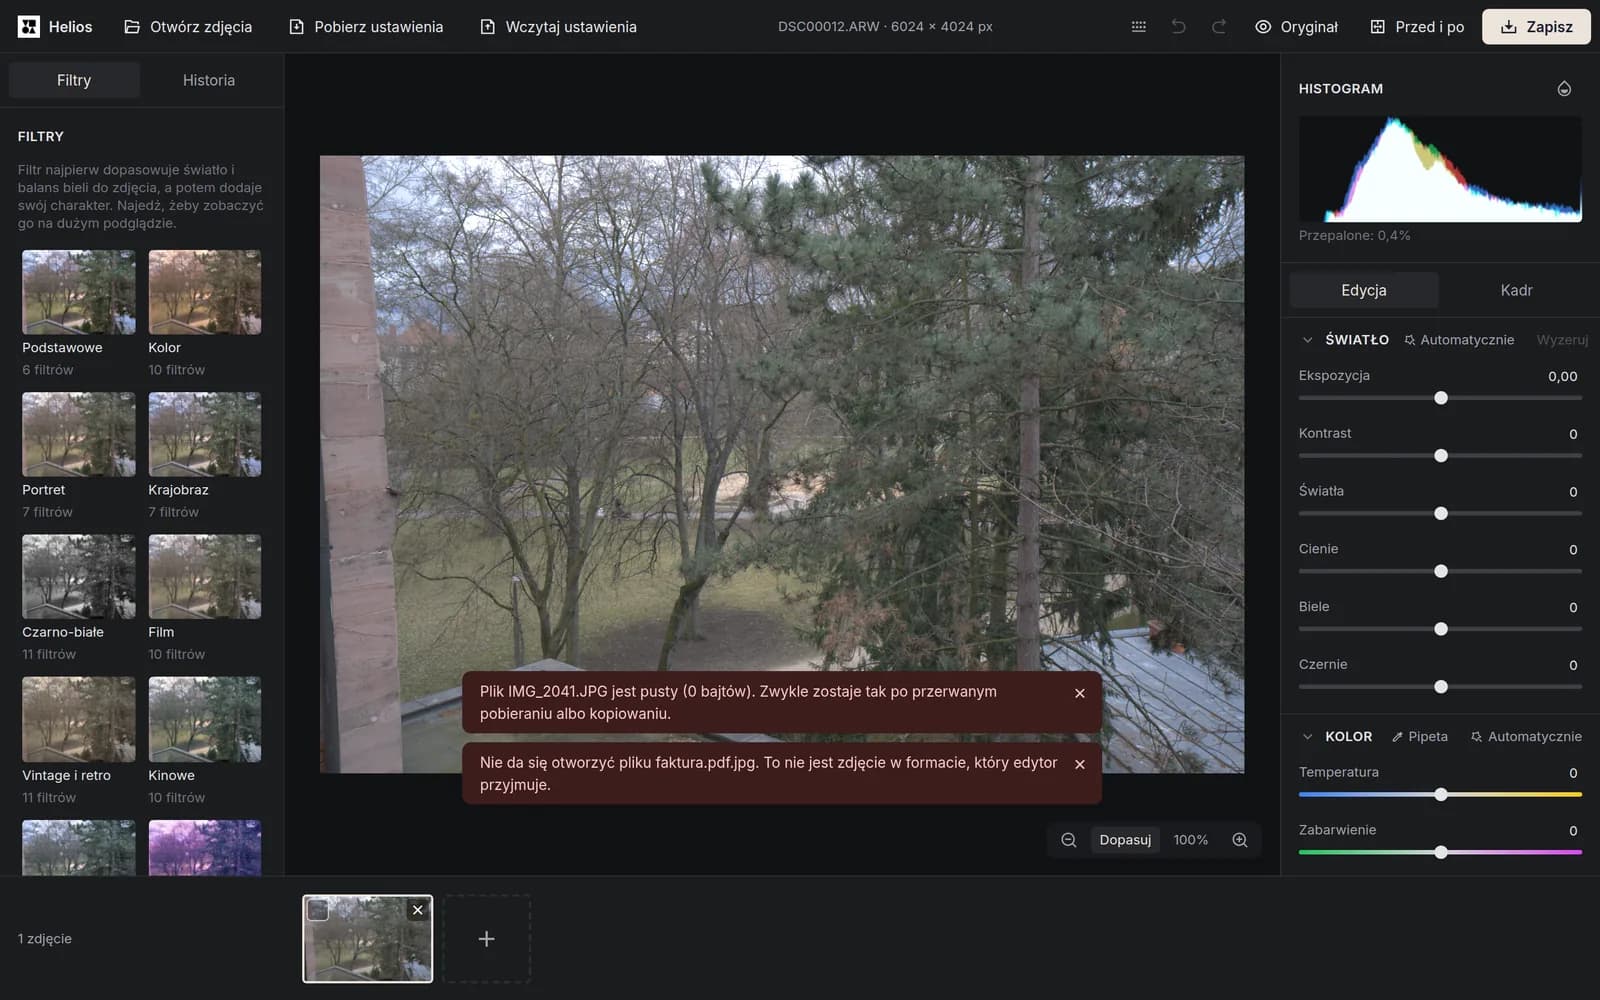This screenshot has height=1000, width=1600.
Task: Click the Ekspozycja value 0,00
Action: pyautogui.click(x=1562, y=377)
